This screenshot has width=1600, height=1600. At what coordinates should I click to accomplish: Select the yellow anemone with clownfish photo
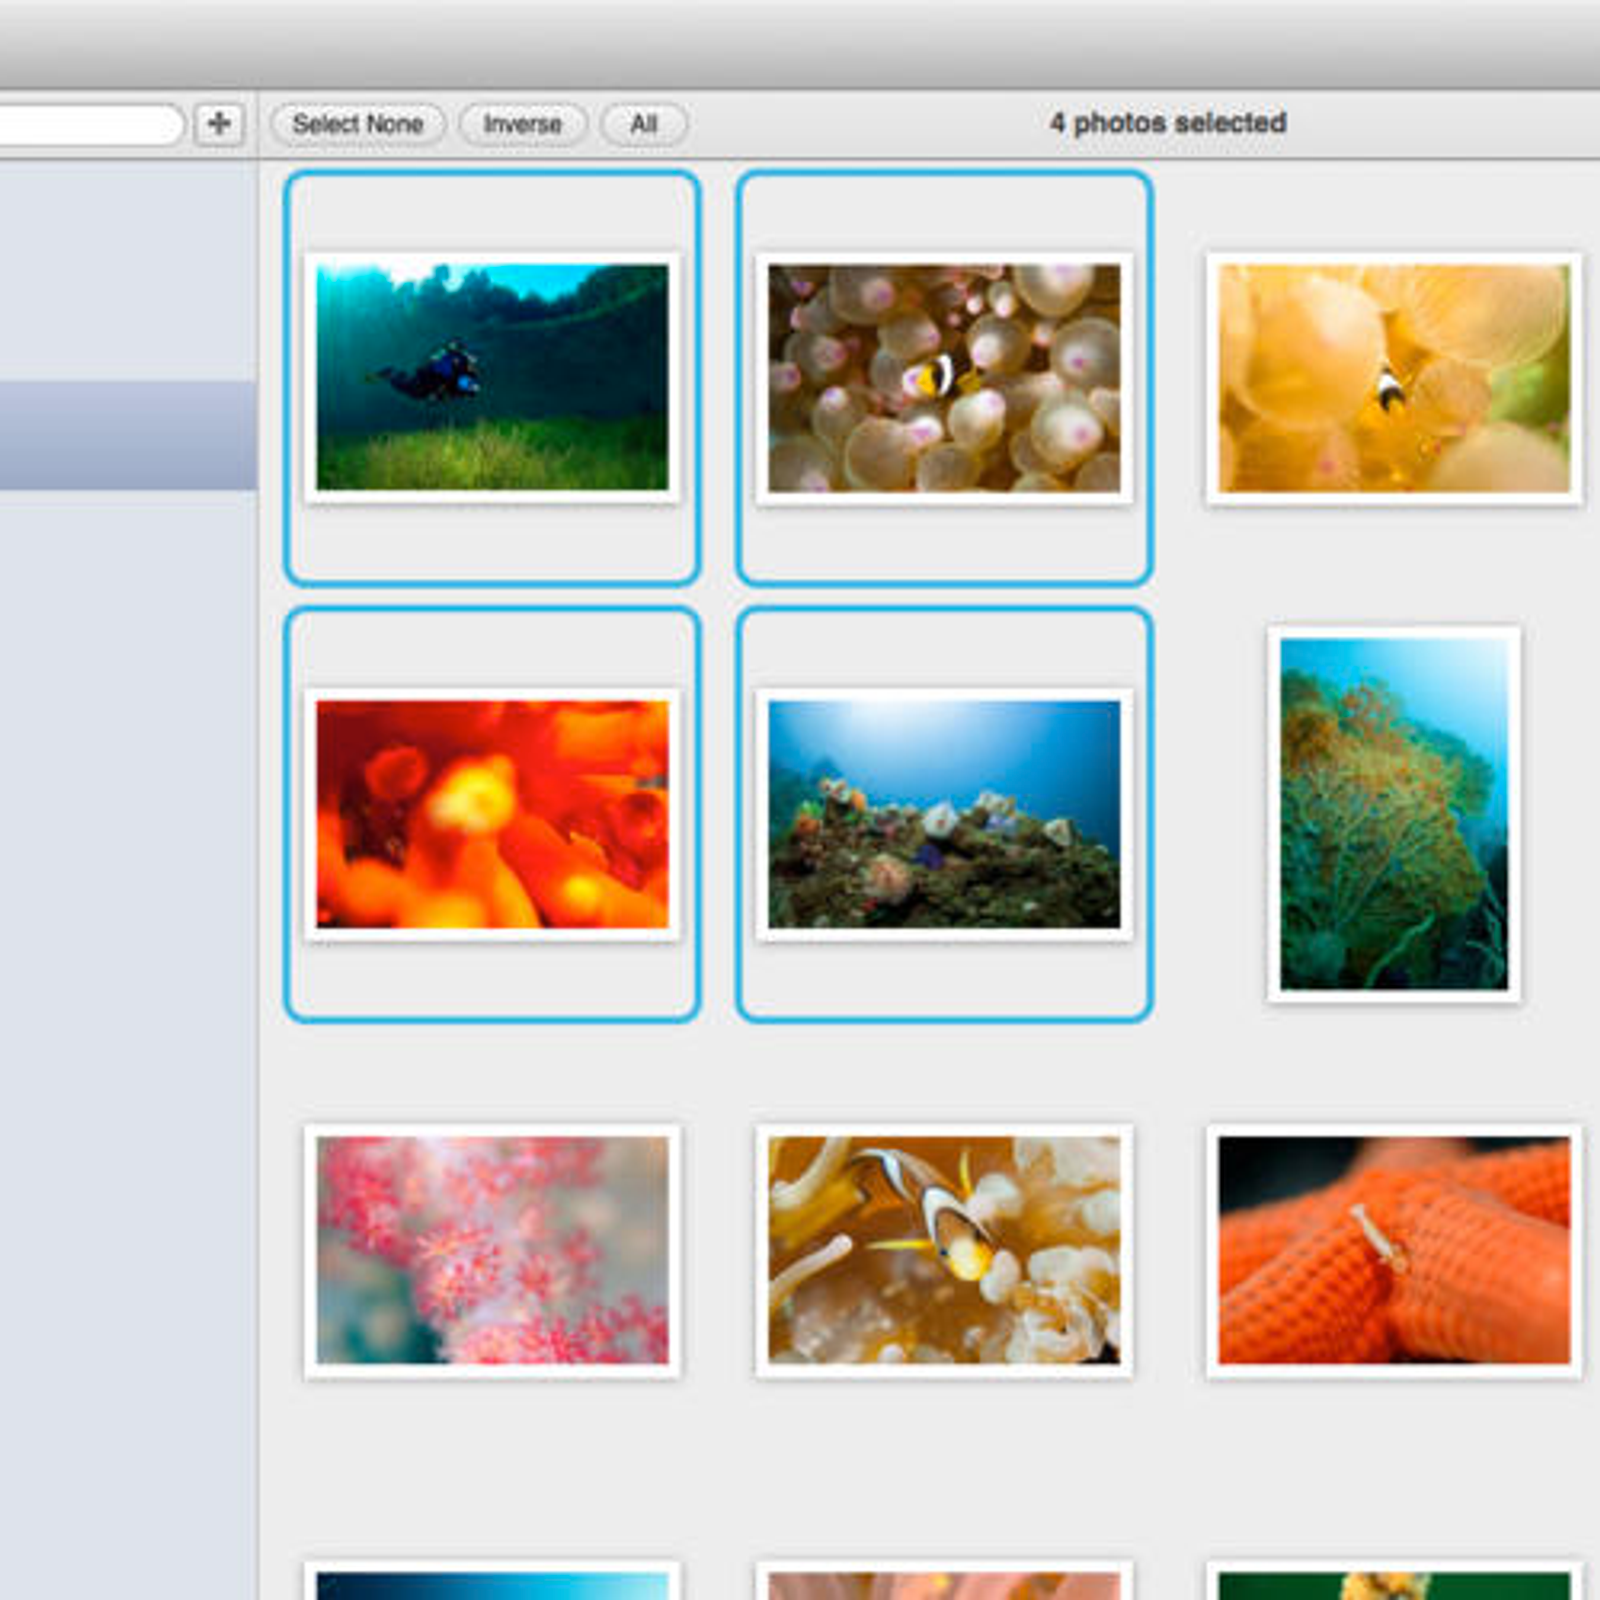(x=1394, y=377)
